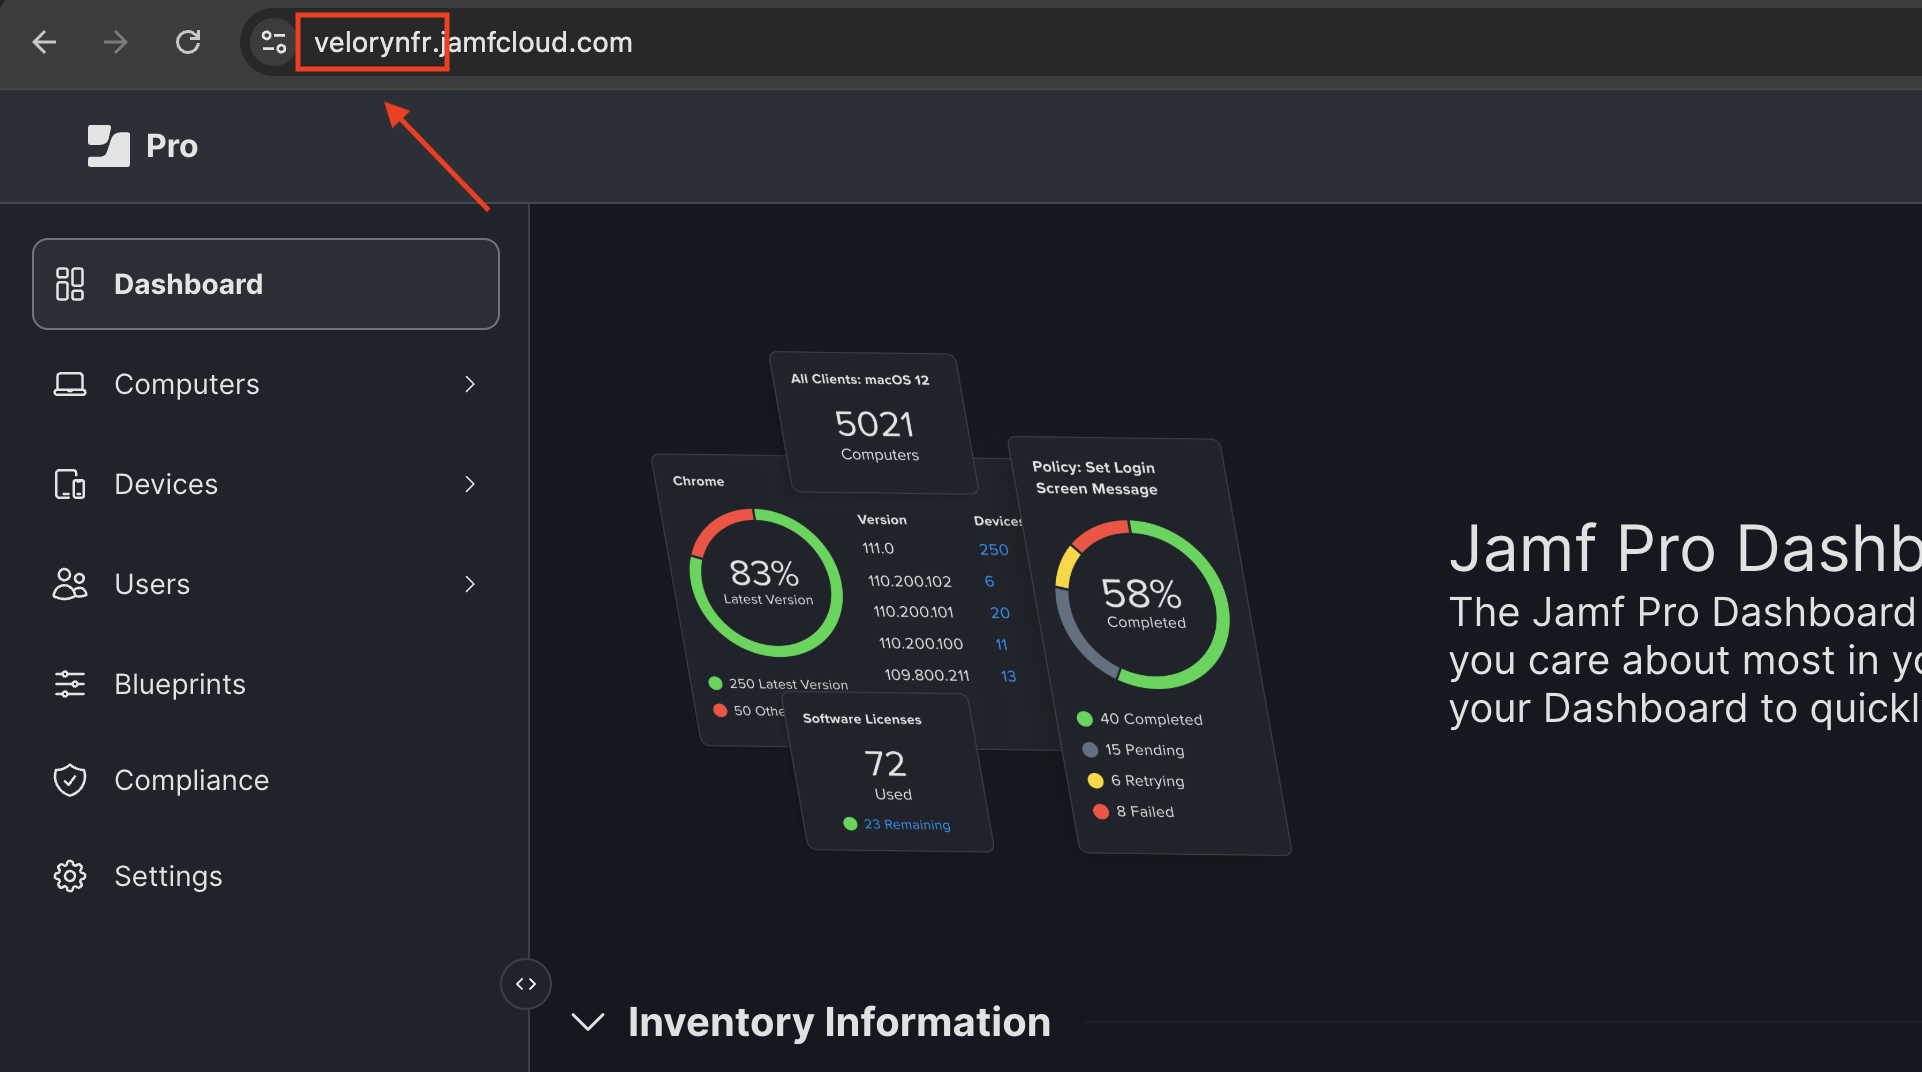Click the Devices icon in sidebar
The image size is (1922, 1072).
[x=70, y=484]
